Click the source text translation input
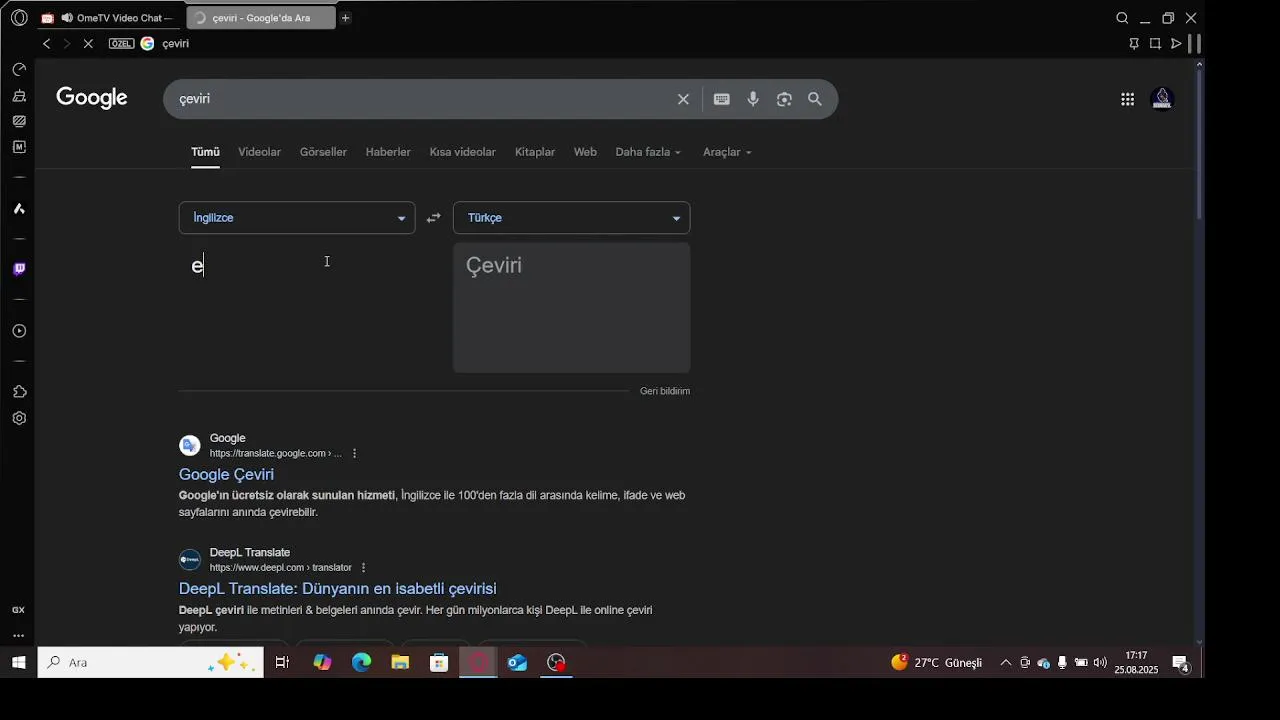 pos(297,307)
